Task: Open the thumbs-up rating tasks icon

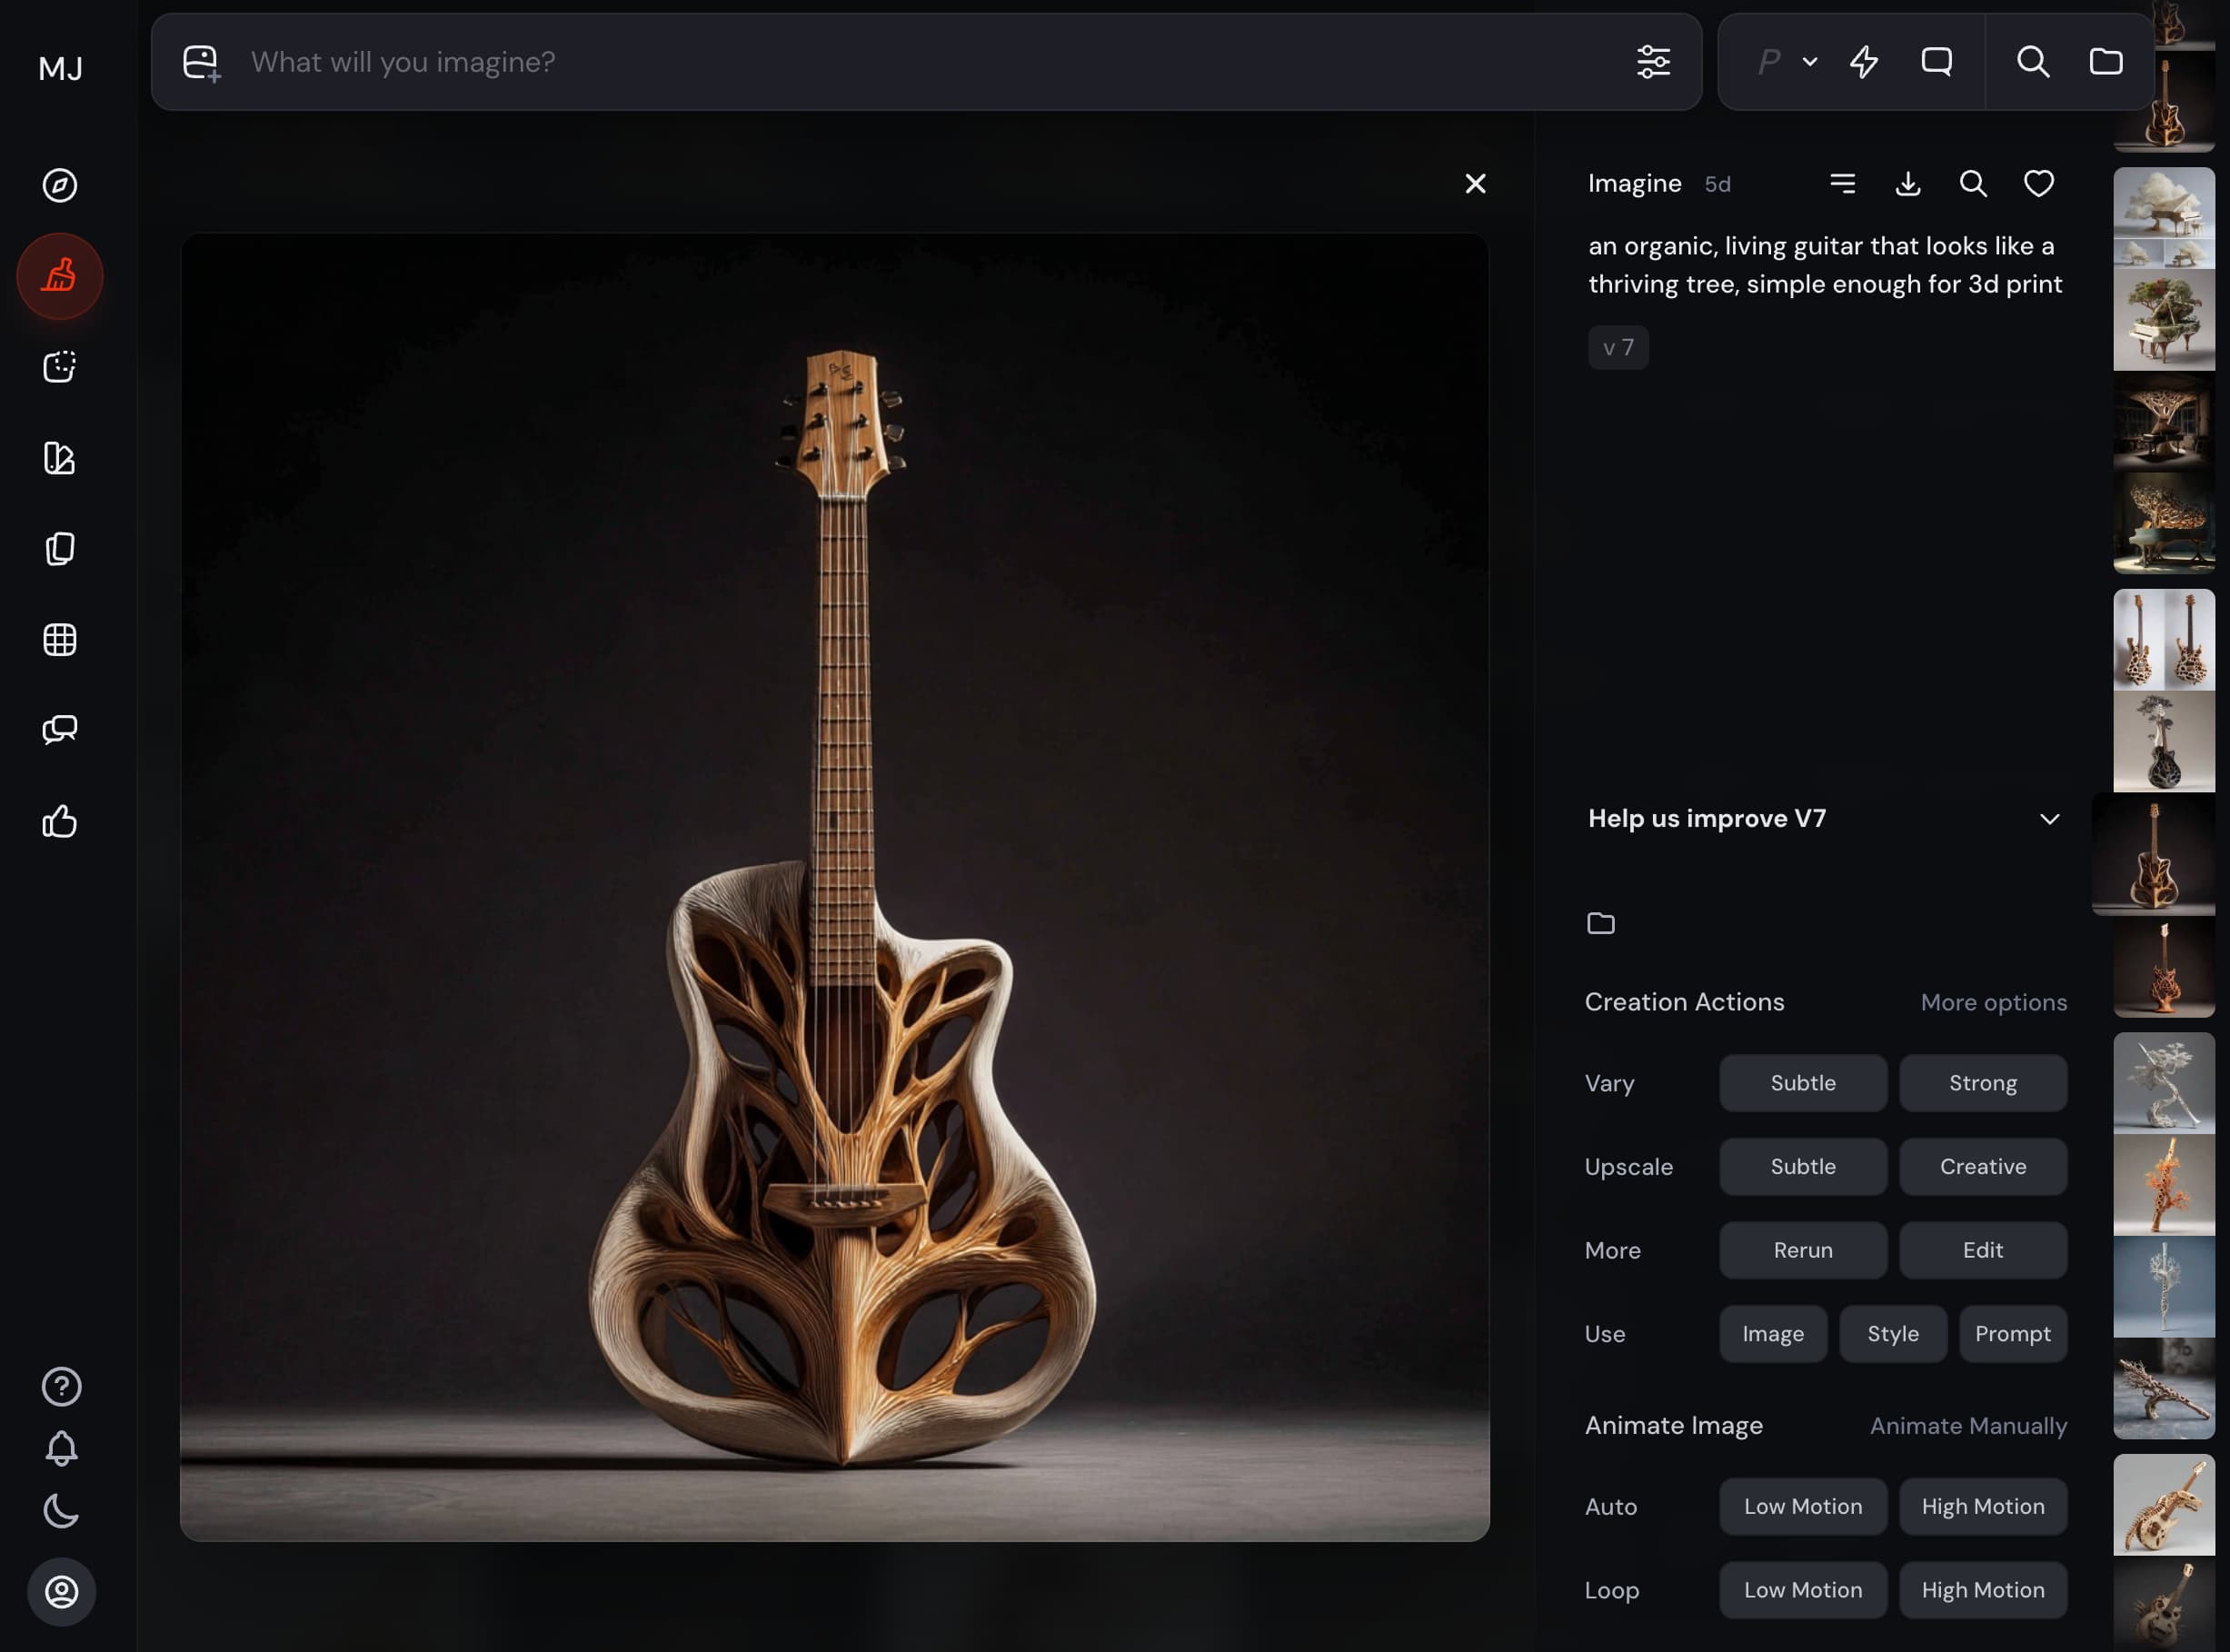Action: [x=60, y=821]
